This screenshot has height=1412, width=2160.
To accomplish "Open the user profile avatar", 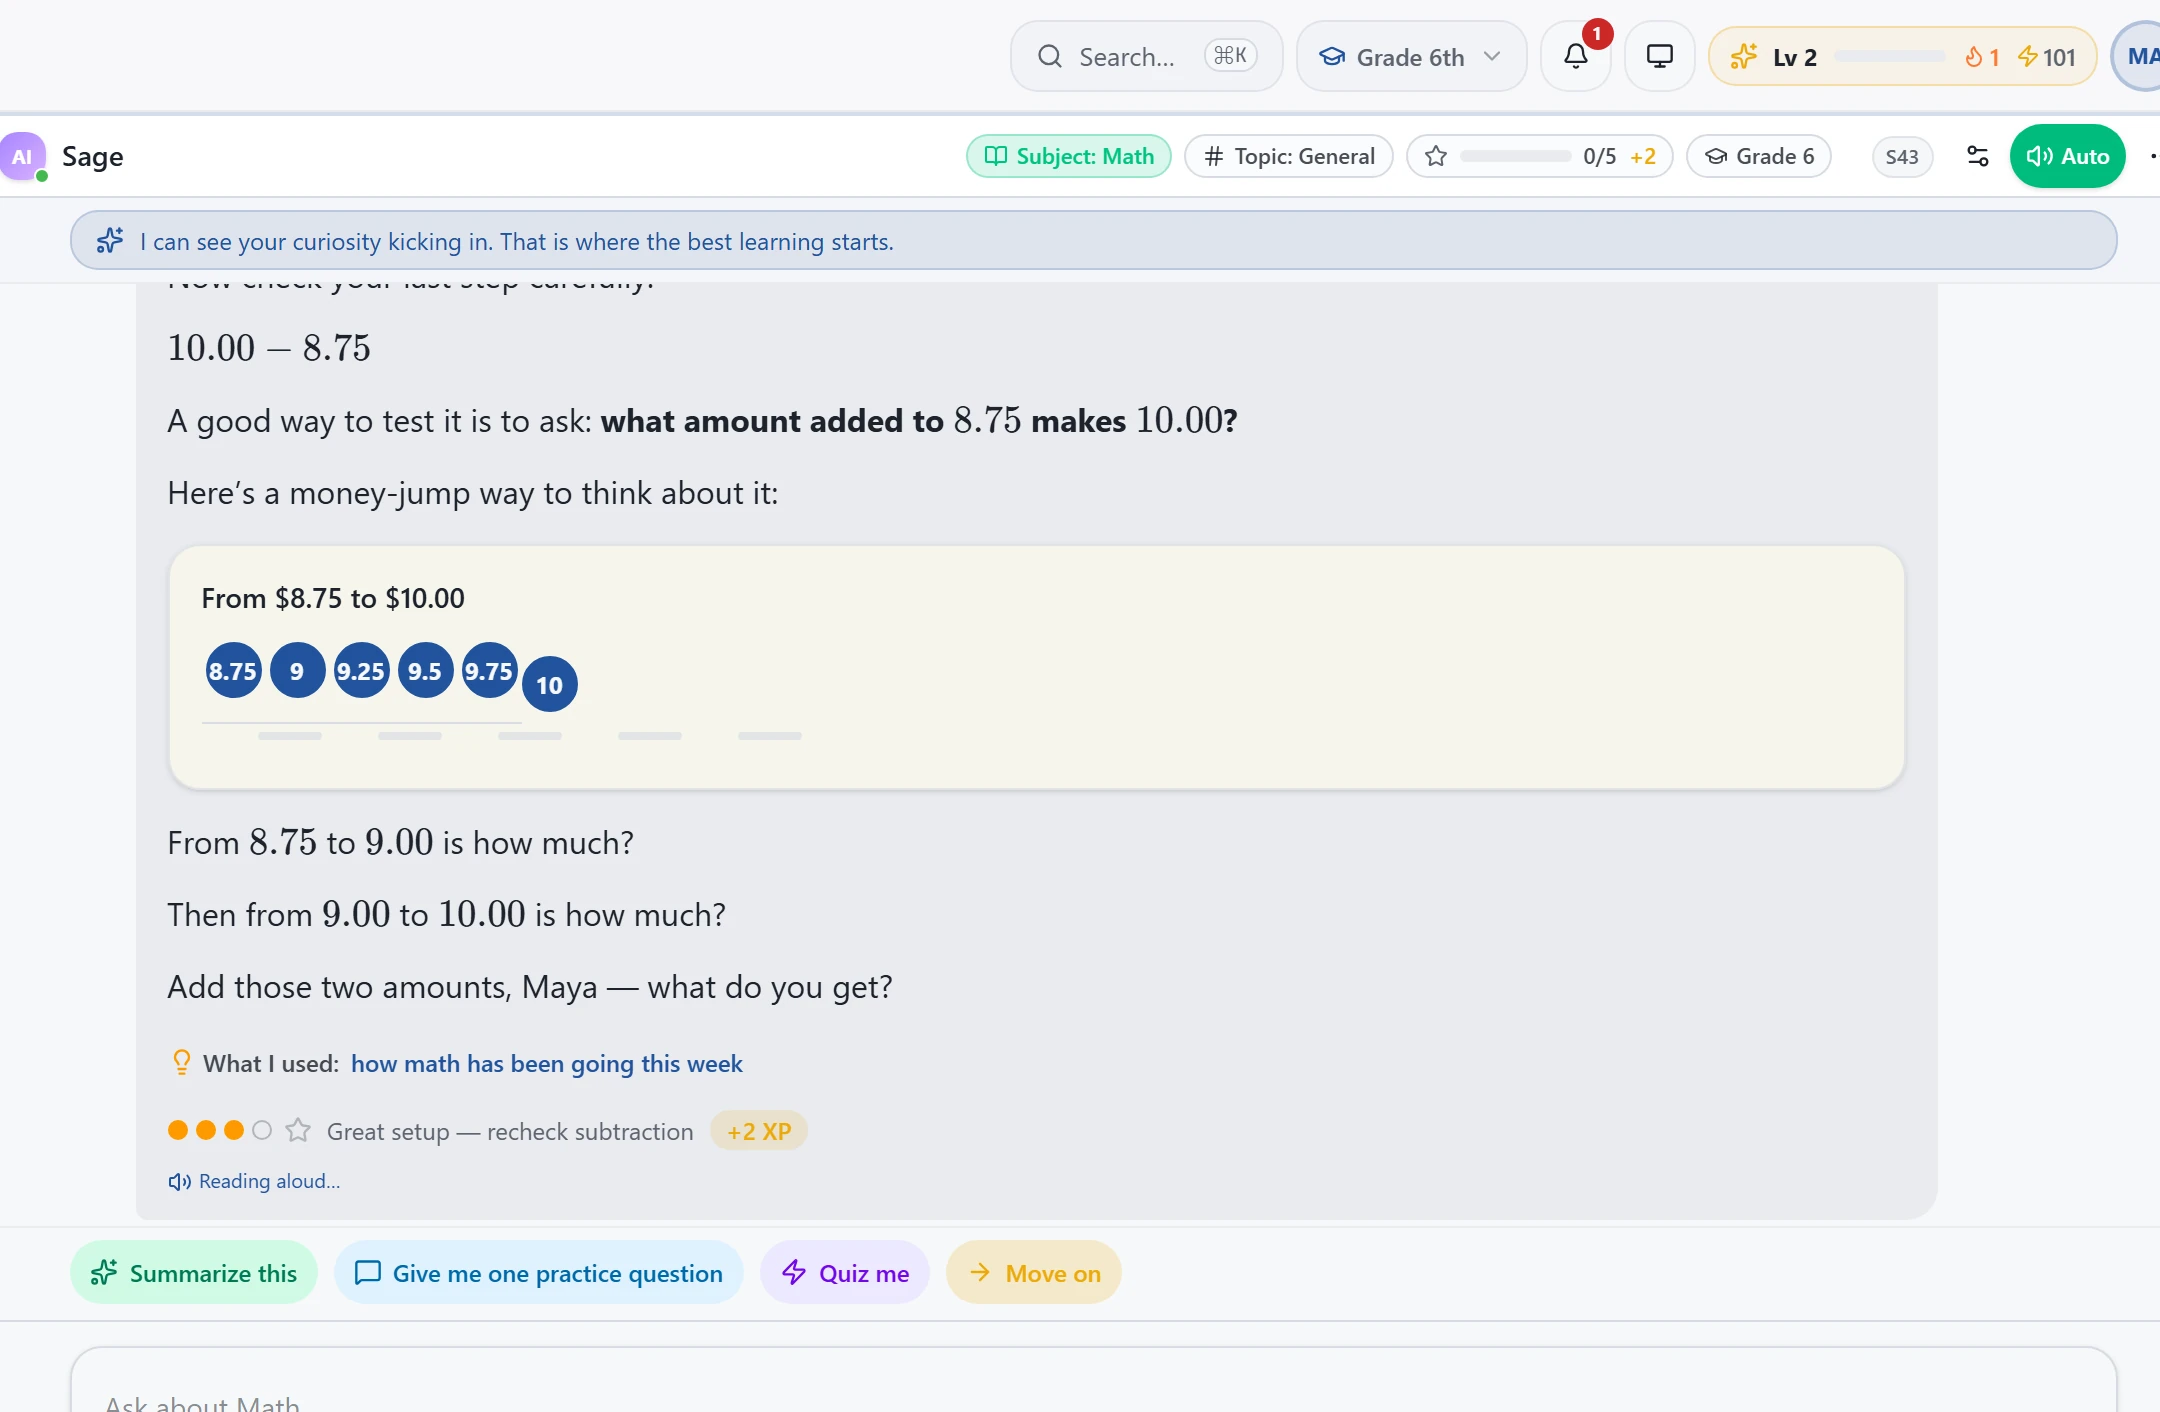I will click(2138, 57).
